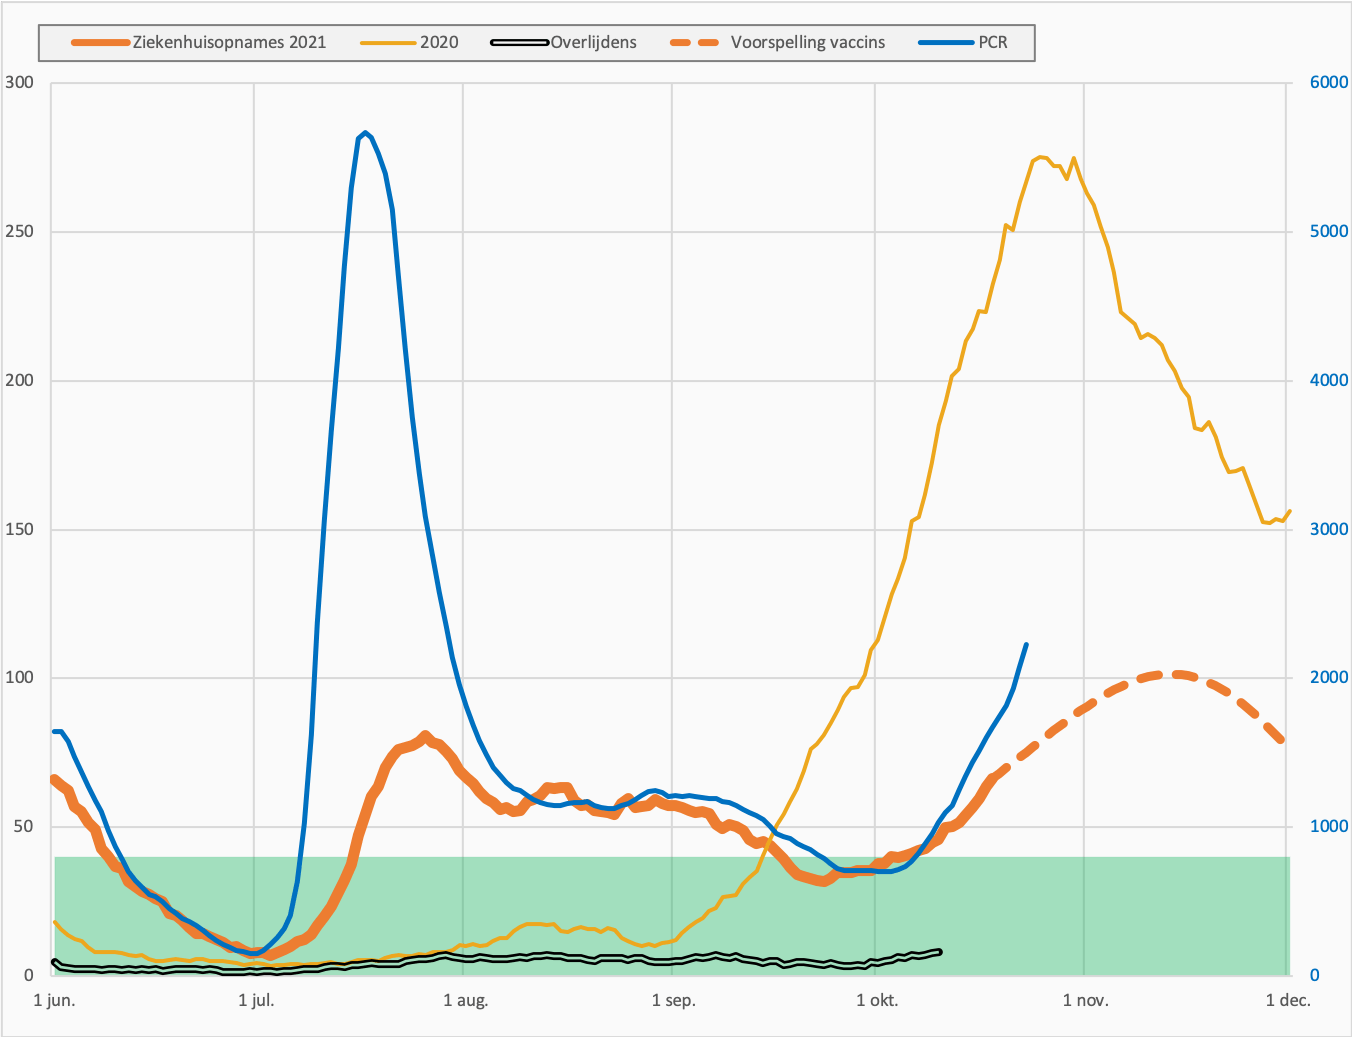The width and height of the screenshot is (1352, 1037).
Task: Click the thin yellow 2020 legend swatch
Action: [x=388, y=43]
